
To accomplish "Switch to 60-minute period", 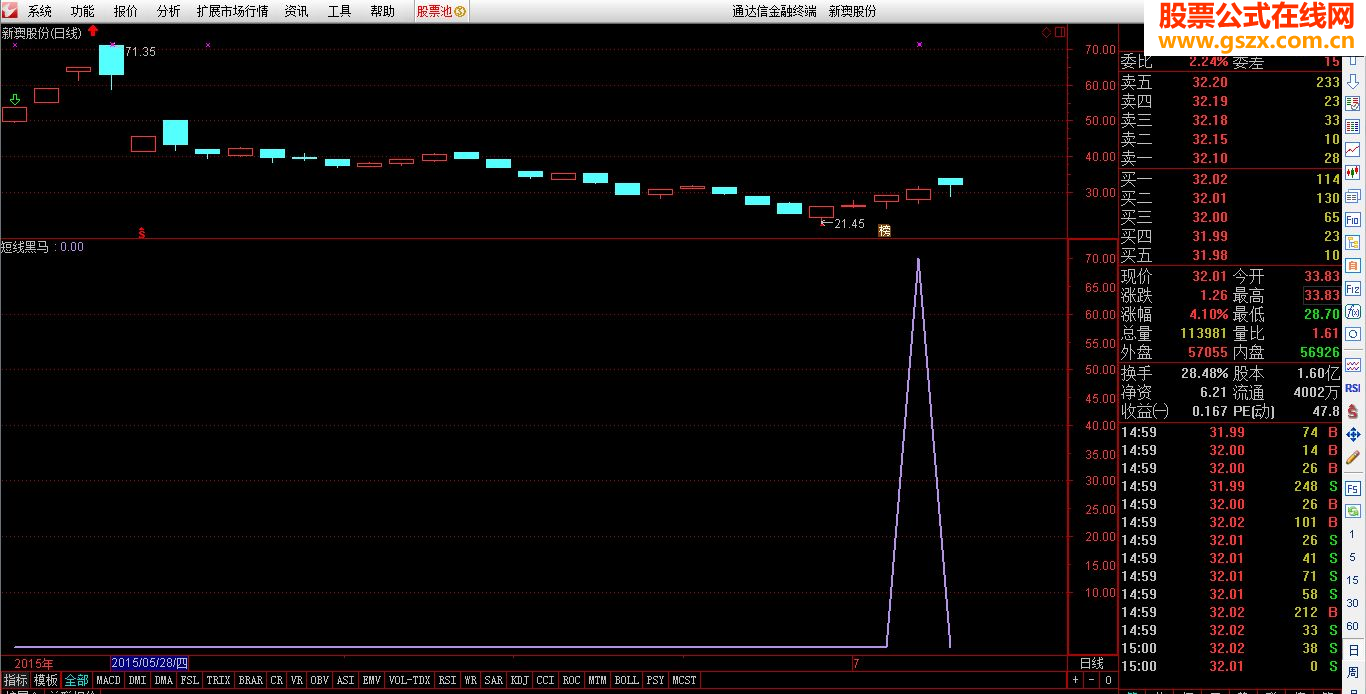I will (1353, 625).
